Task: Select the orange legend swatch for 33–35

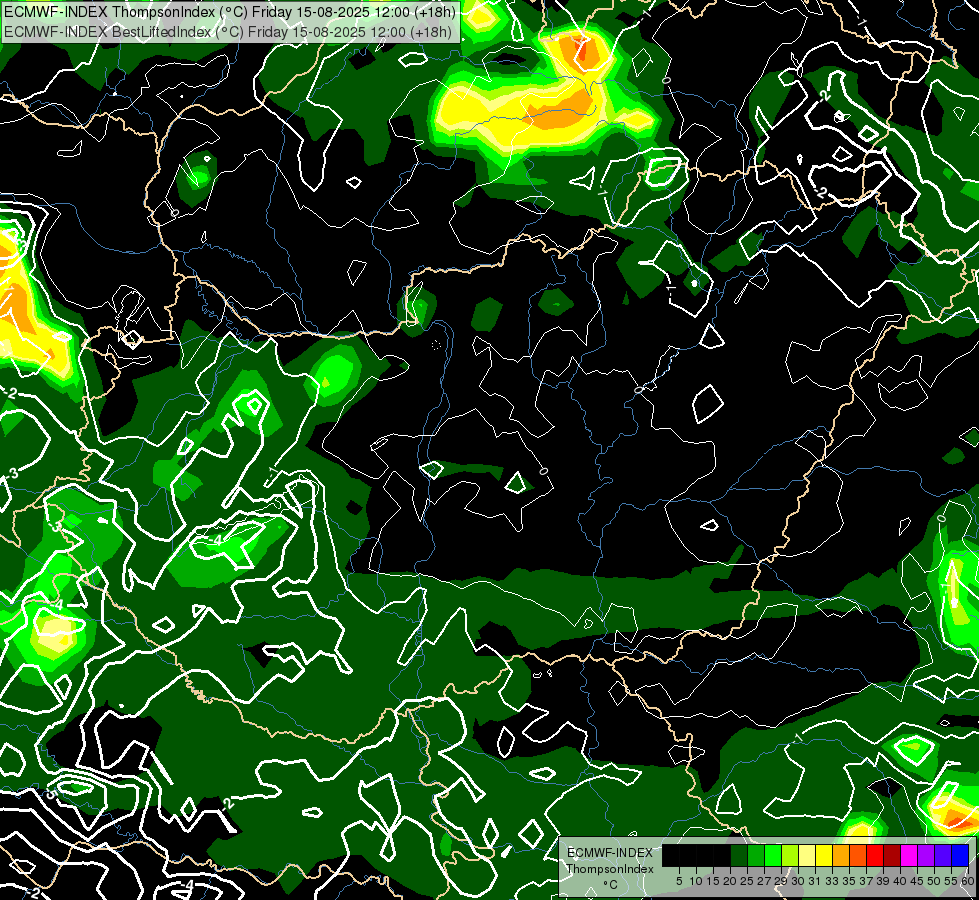Action: 841,855
